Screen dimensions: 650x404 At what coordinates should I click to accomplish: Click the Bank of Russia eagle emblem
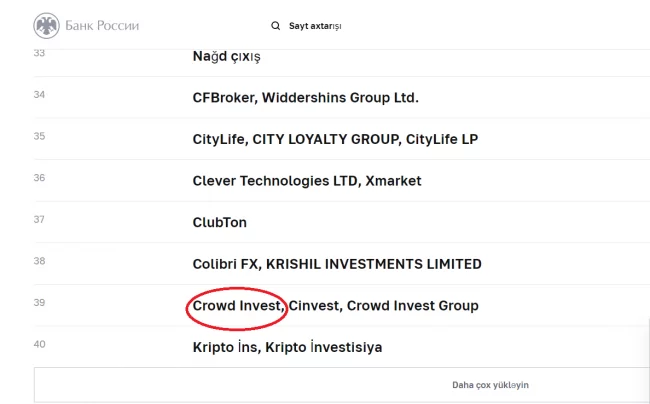[46, 26]
